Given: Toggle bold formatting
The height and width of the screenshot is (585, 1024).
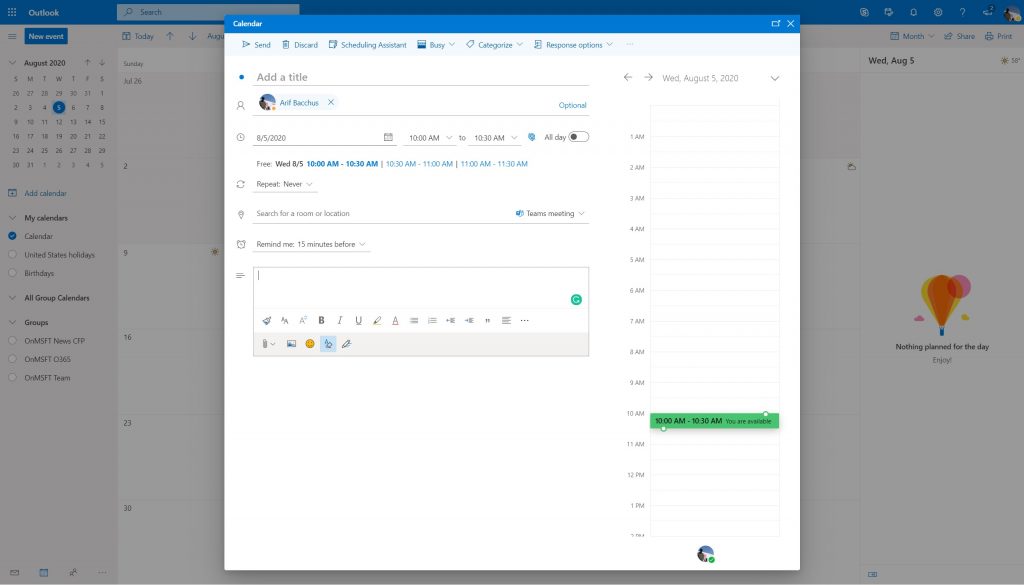Looking at the screenshot, I should pos(321,321).
